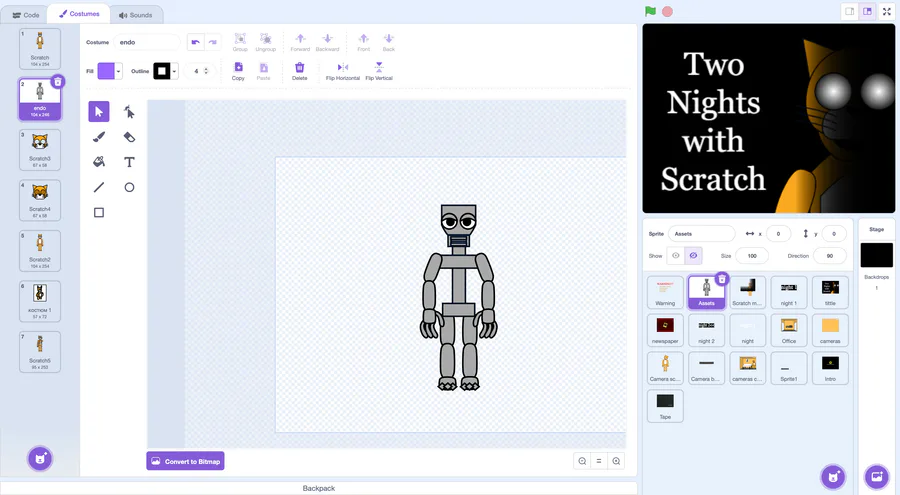
Task: Adjust outline width stepper arrows
Action: coord(206,71)
